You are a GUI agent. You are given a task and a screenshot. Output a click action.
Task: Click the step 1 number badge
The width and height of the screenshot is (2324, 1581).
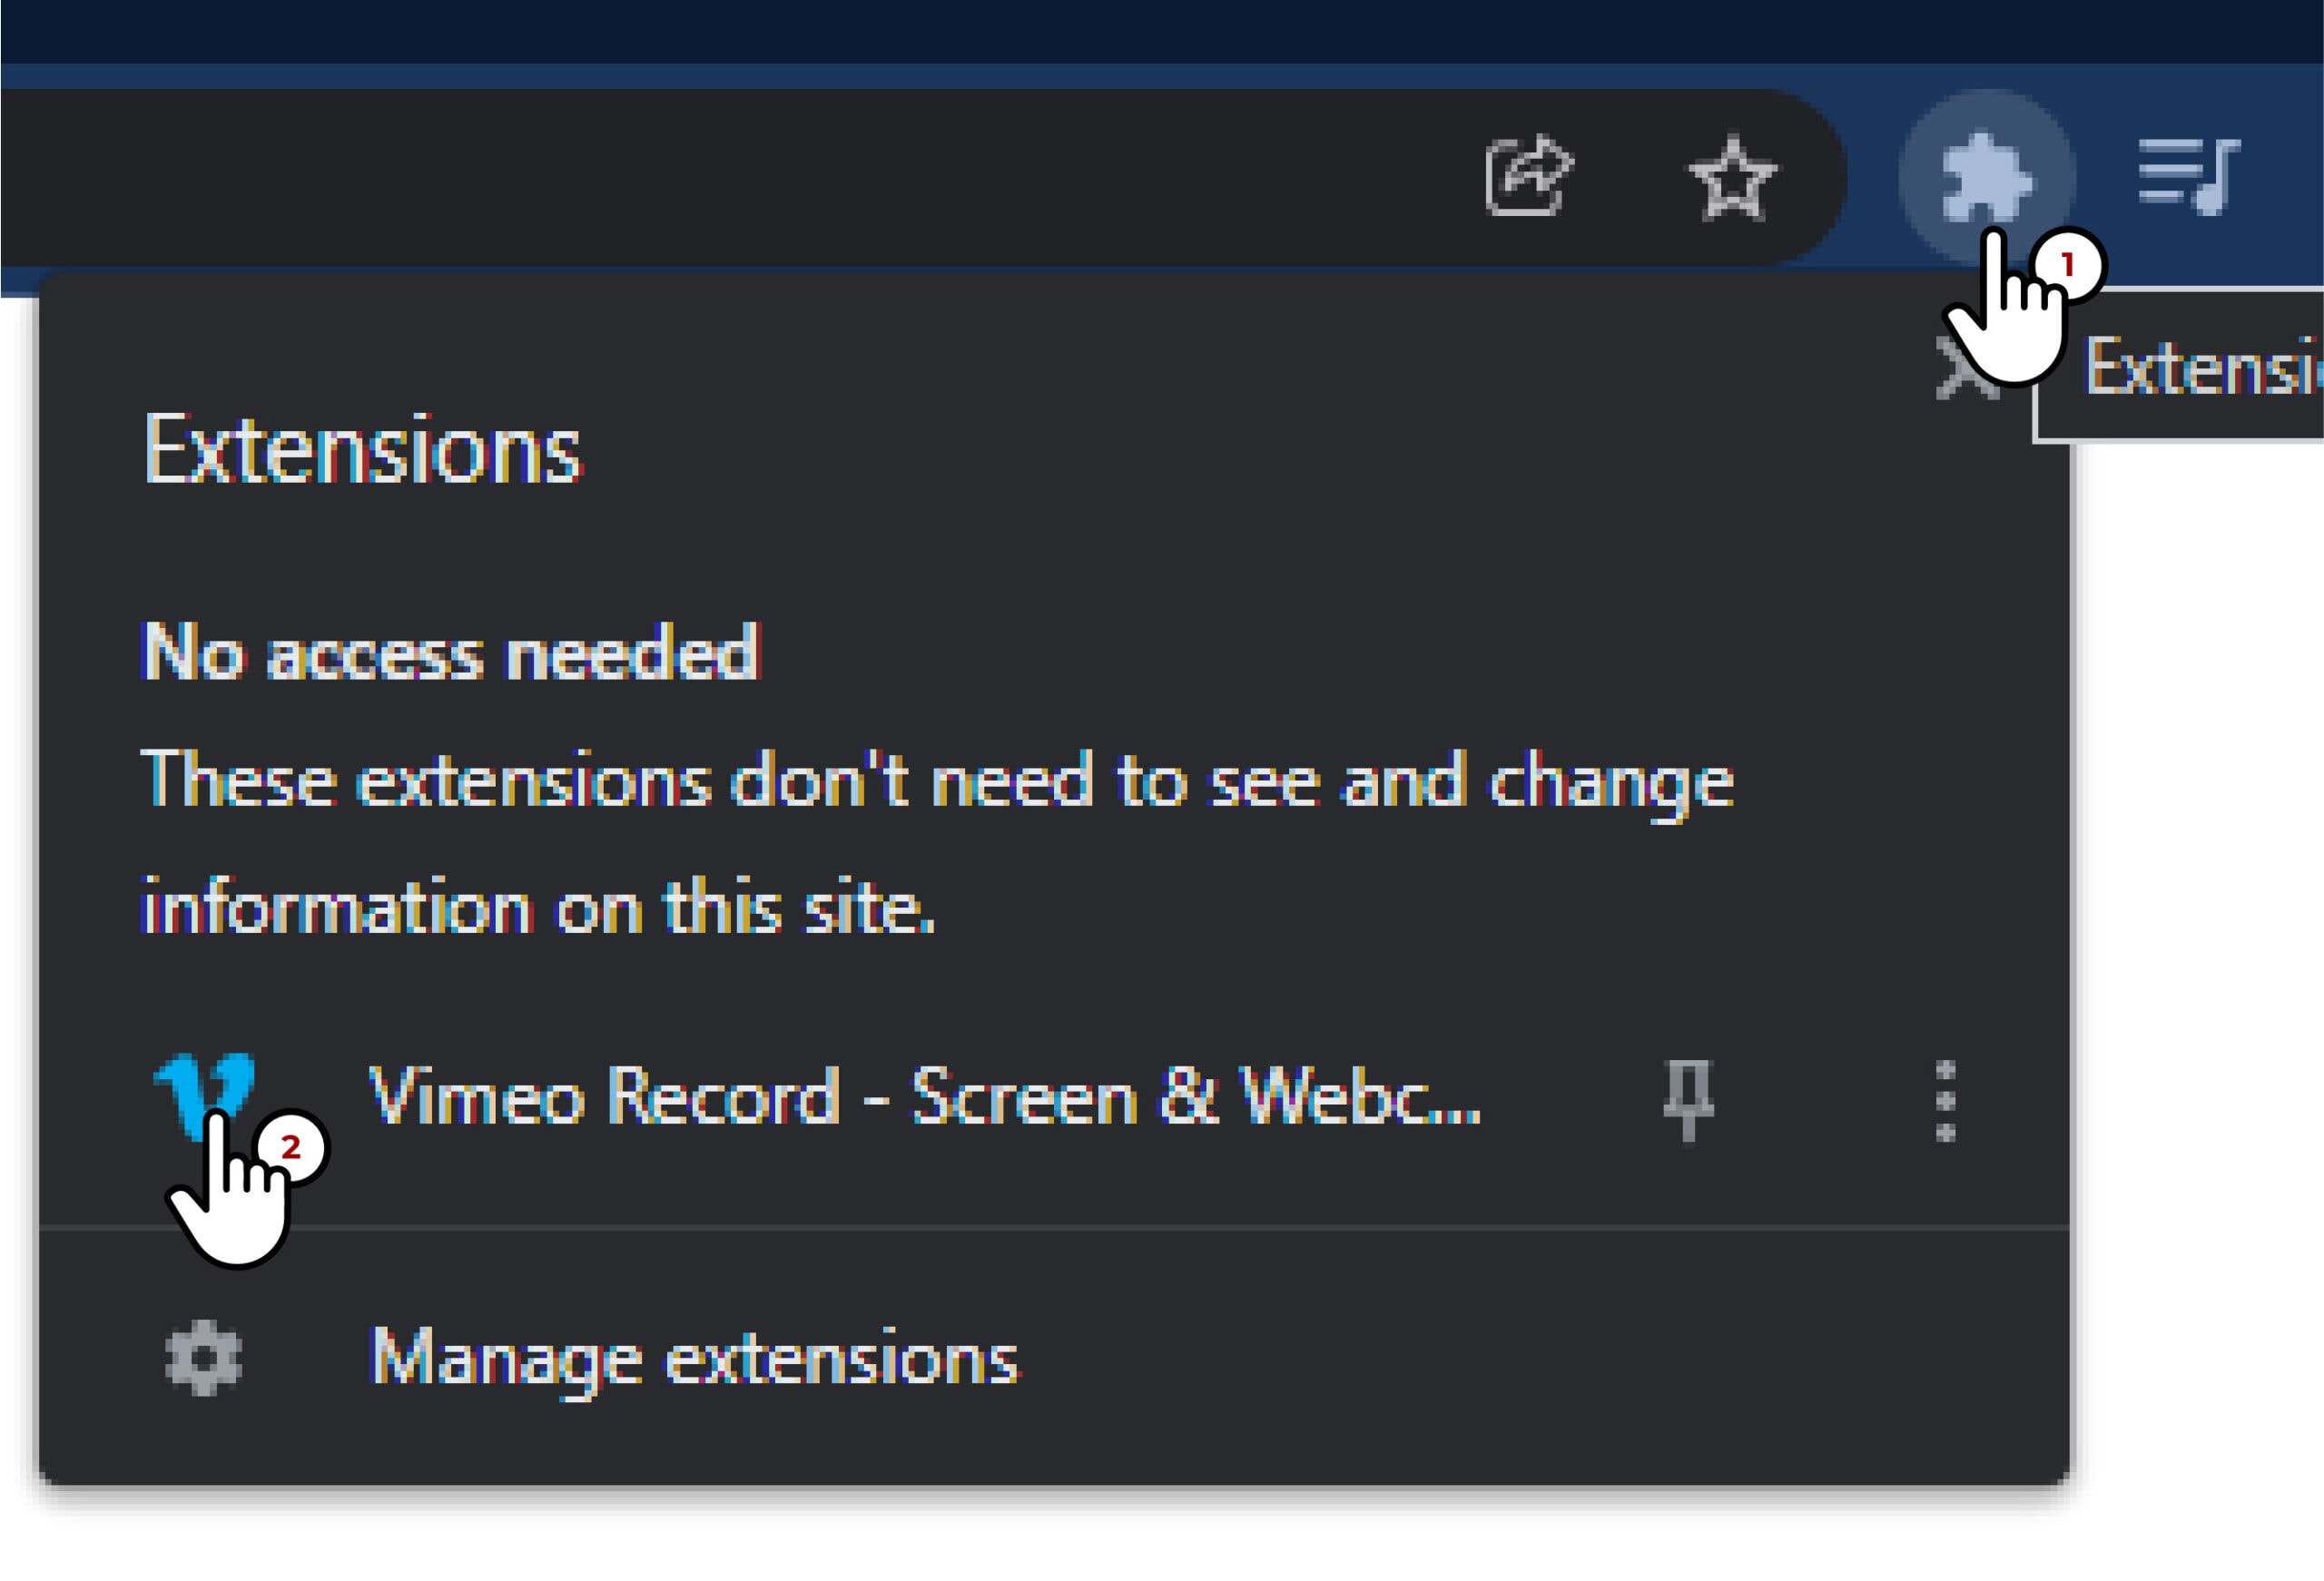pyautogui.click(x=2068, y=265)
